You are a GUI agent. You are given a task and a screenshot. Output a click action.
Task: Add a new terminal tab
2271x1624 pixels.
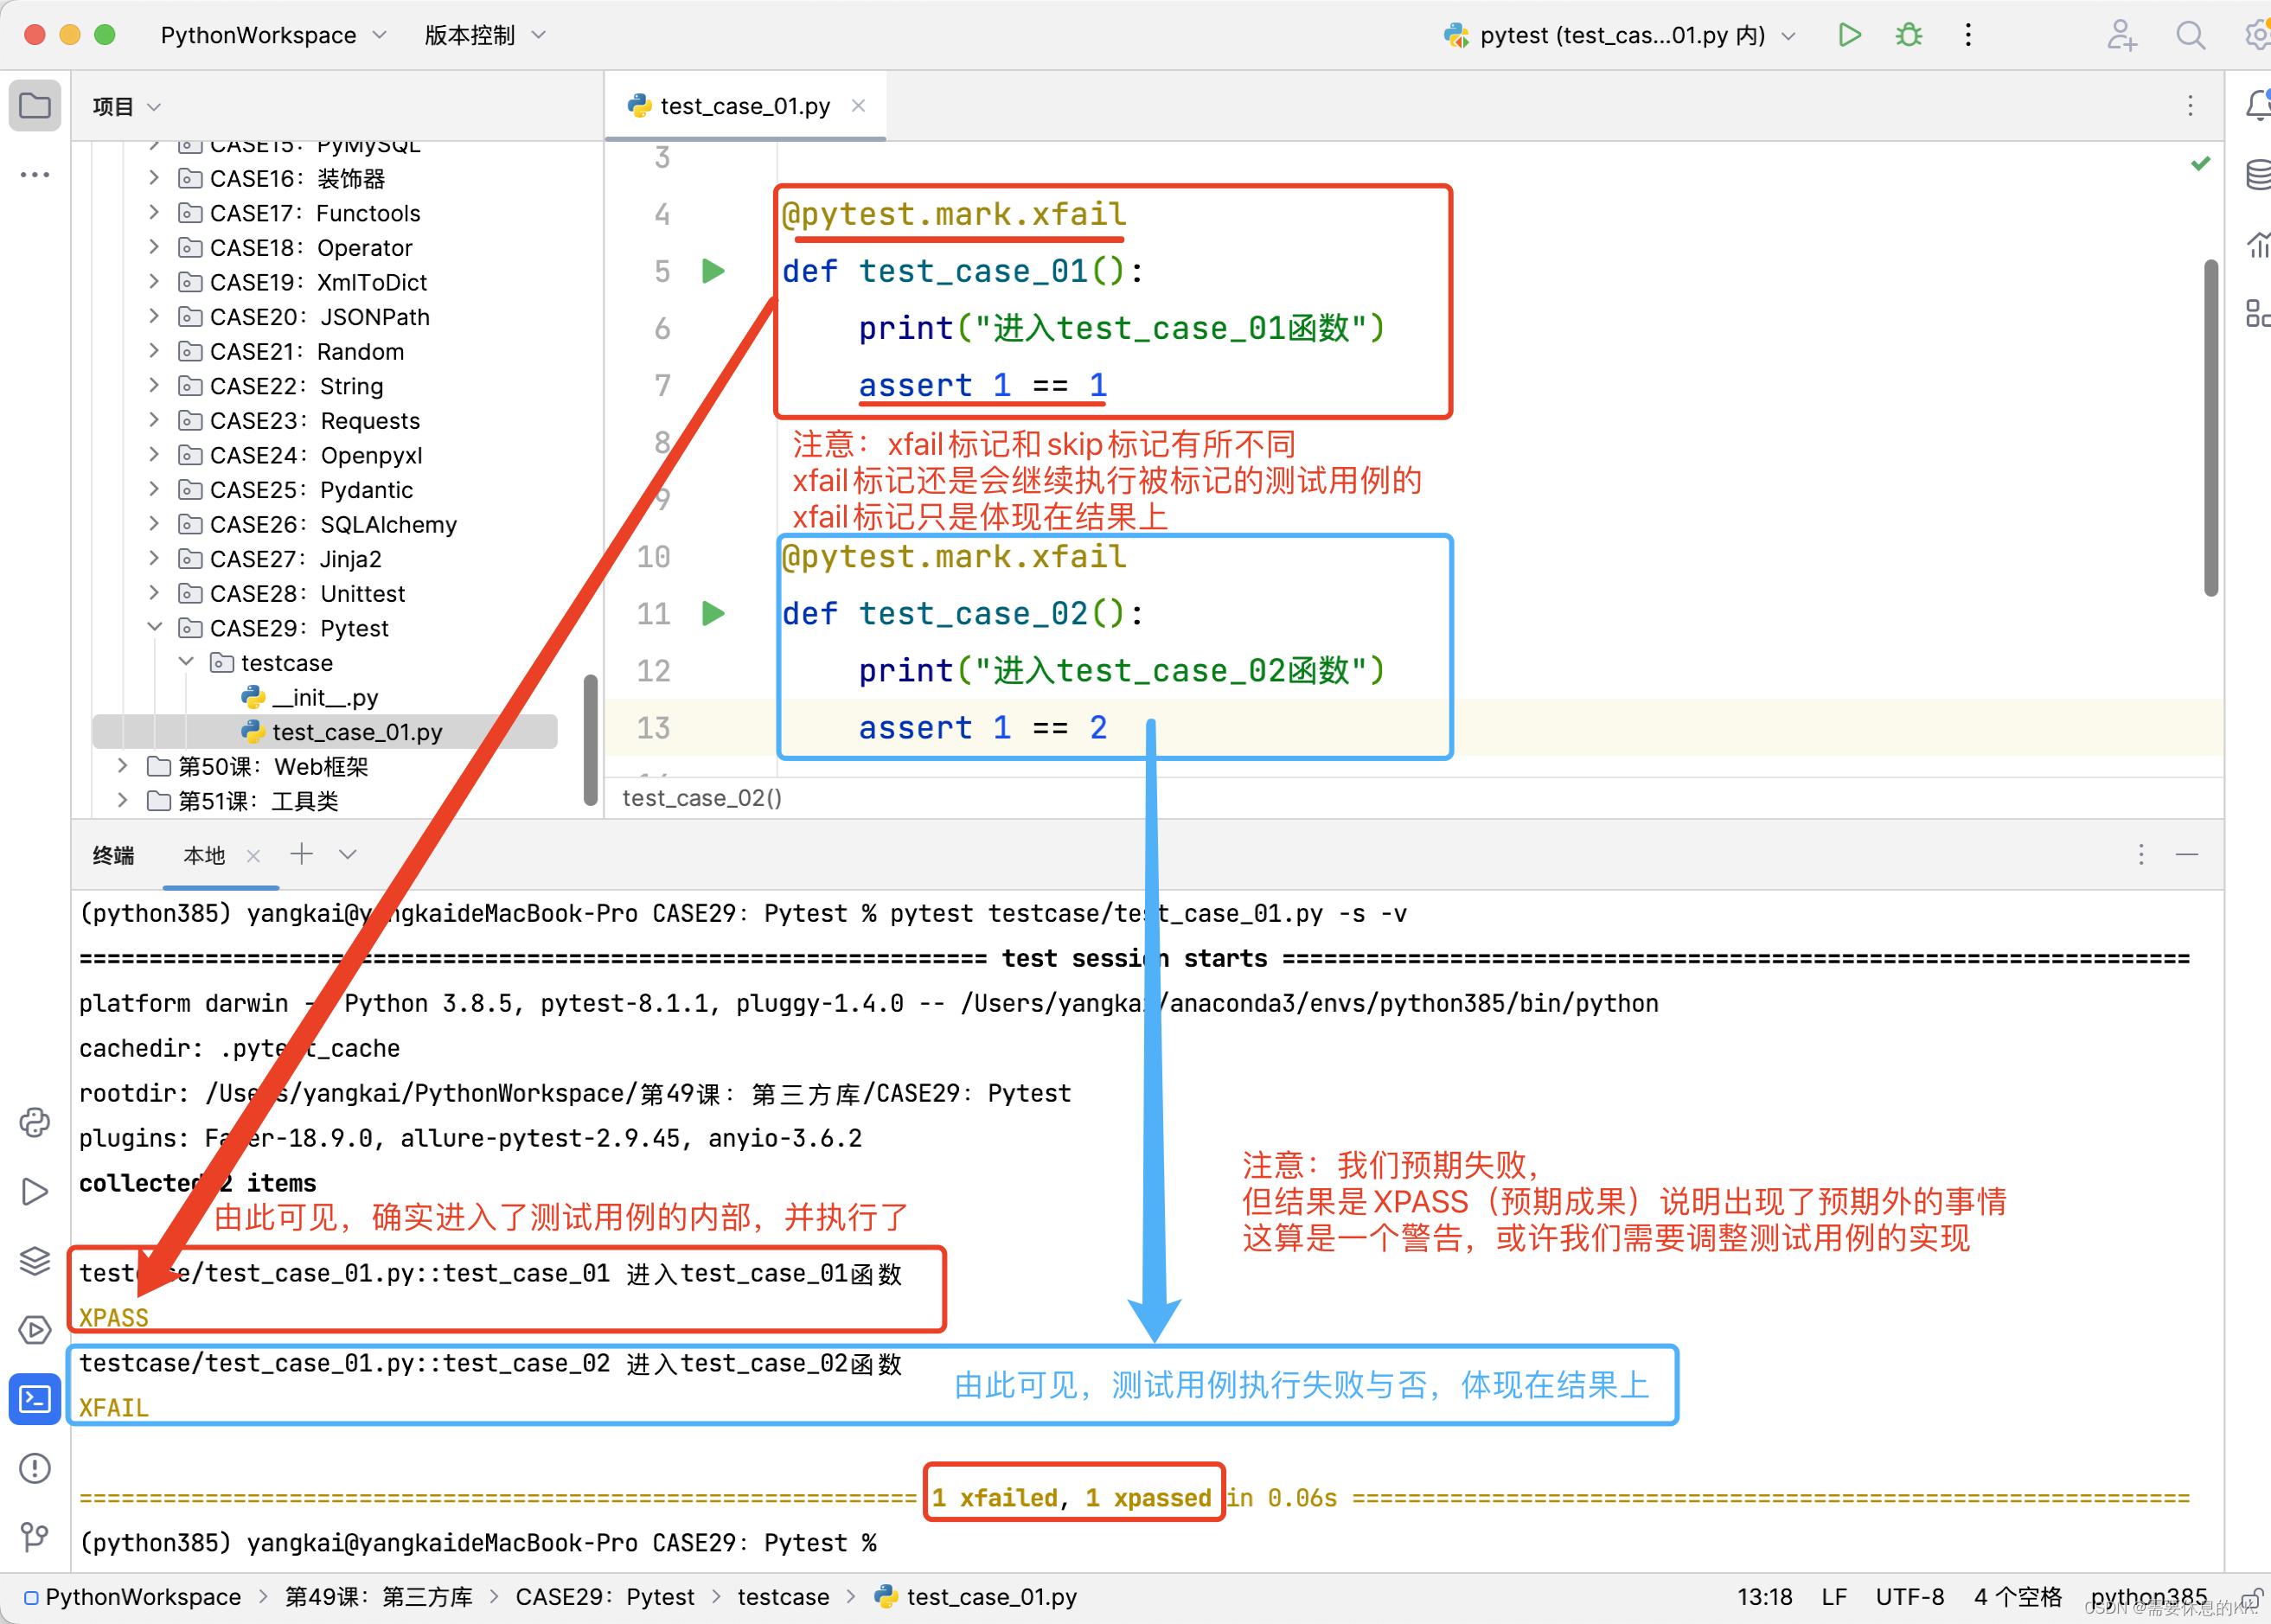301,854
